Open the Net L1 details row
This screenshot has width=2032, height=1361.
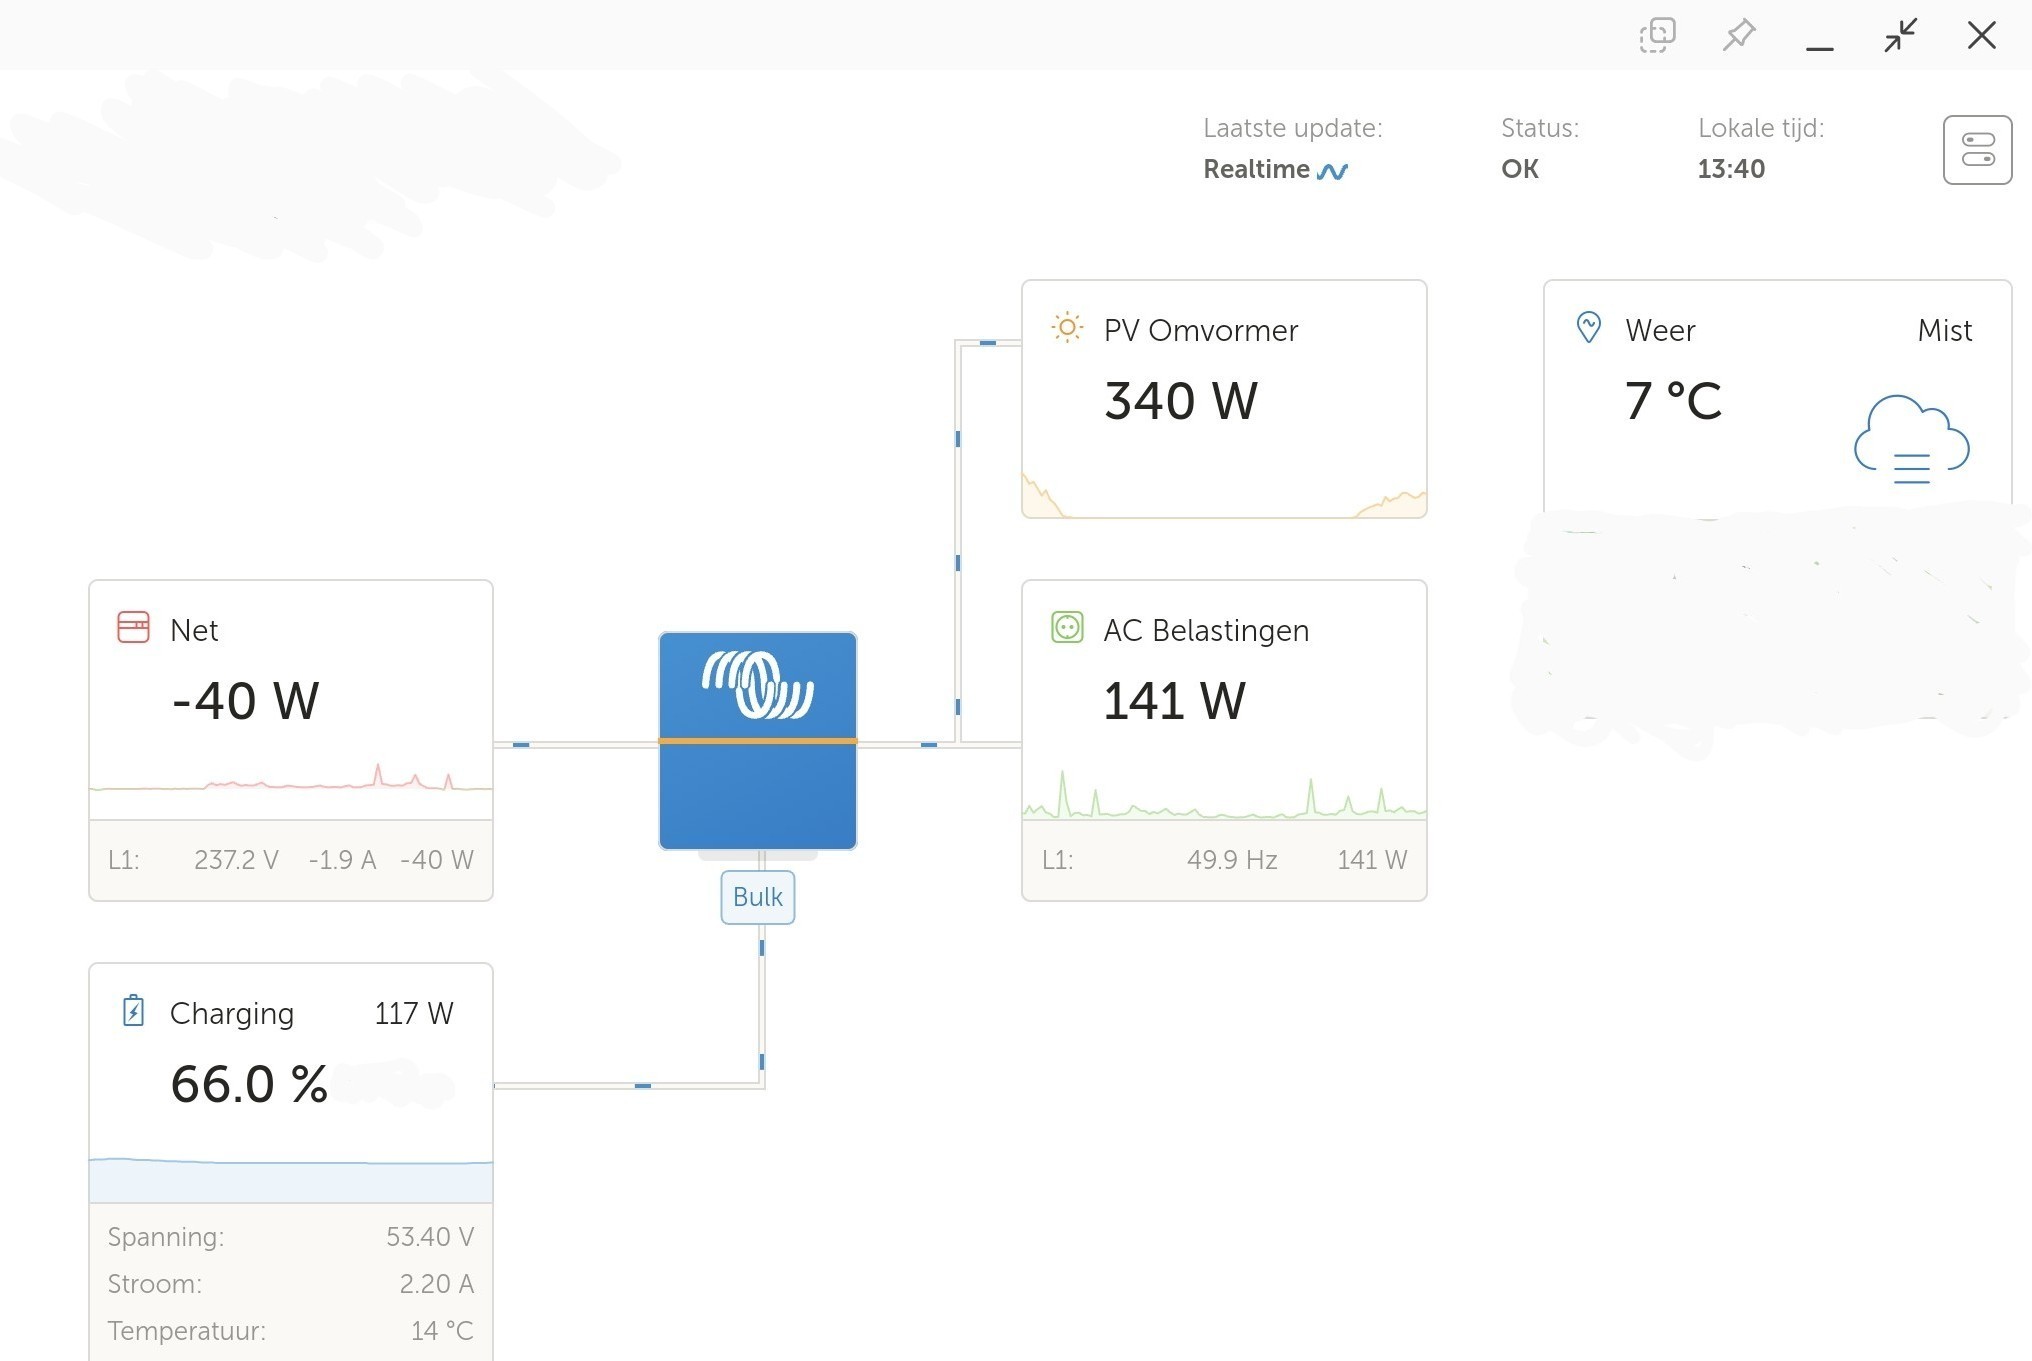pyautogui.click(x=290, y=860)
